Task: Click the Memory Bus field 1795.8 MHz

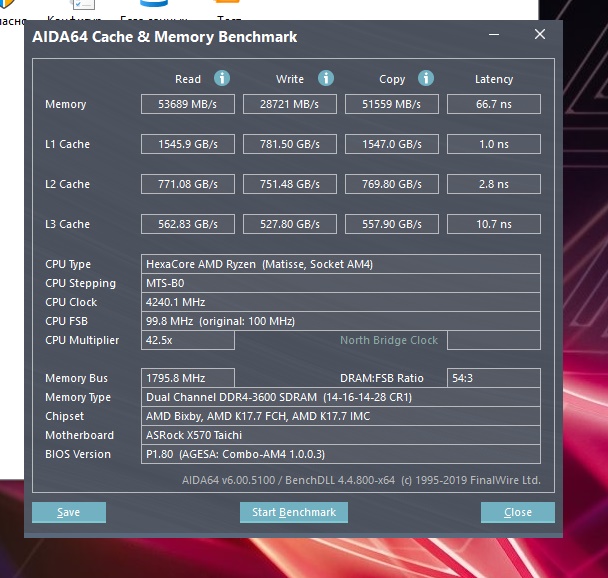Action: pyautogui.click(x=188, y=378)
